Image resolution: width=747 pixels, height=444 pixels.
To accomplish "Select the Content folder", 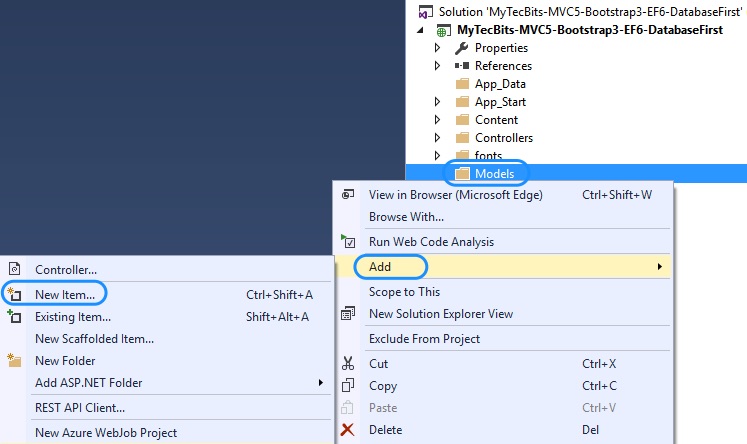I will pos(496,120).
